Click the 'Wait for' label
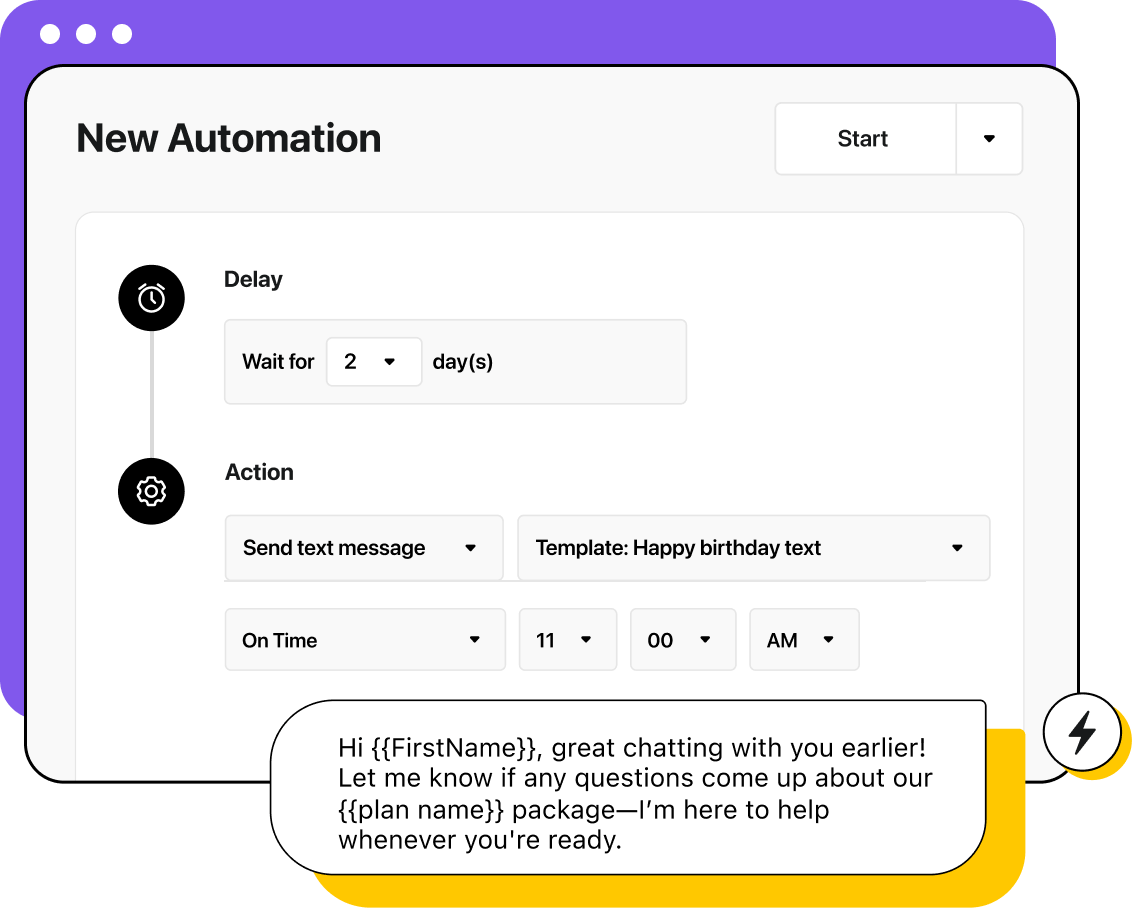This screenshot has width=1132, height=908. tap(278, 362)
